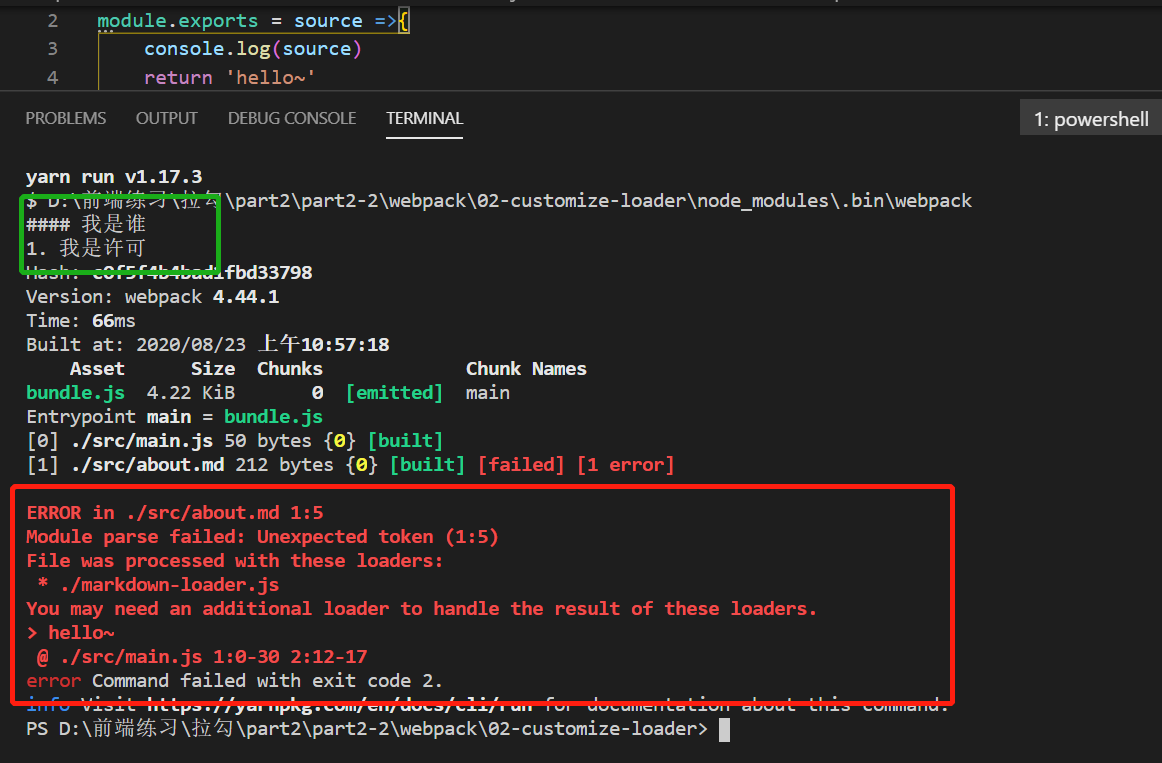Click line number 2 in editor gutter
Screen dimensions: 1162x763
tap(53, 21)
